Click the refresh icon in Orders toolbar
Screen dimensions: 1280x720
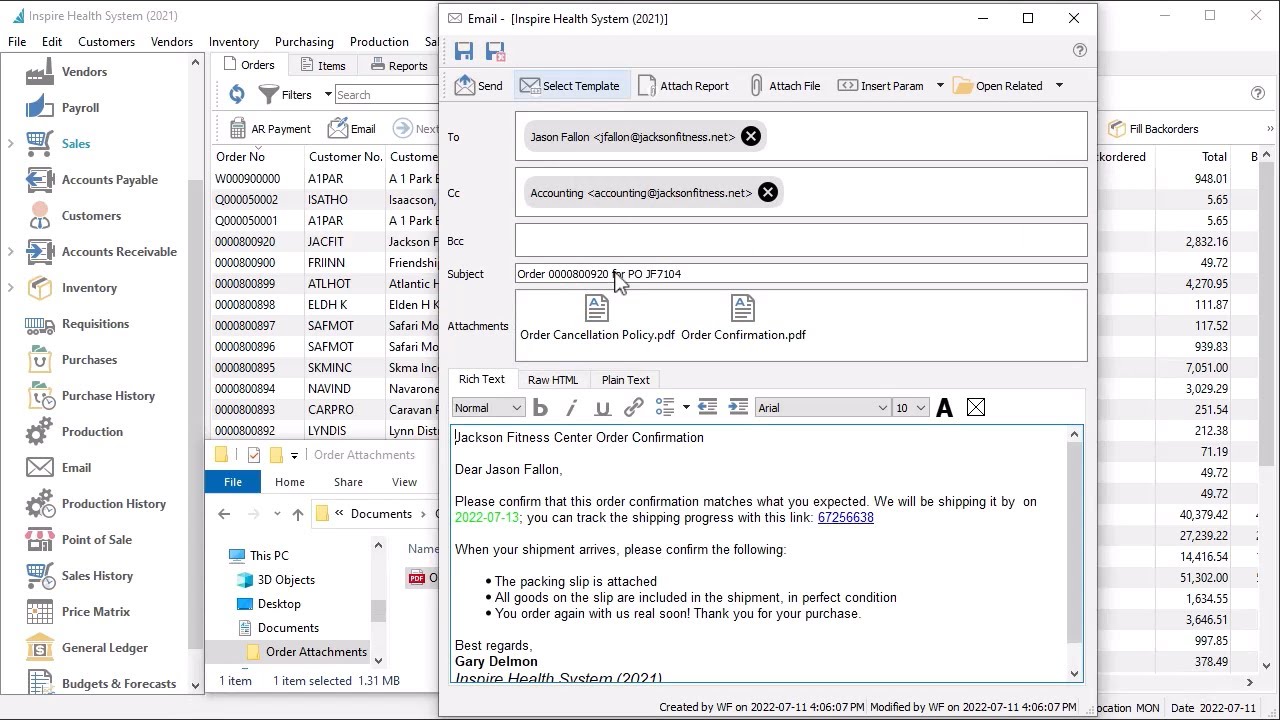point(236,94)
